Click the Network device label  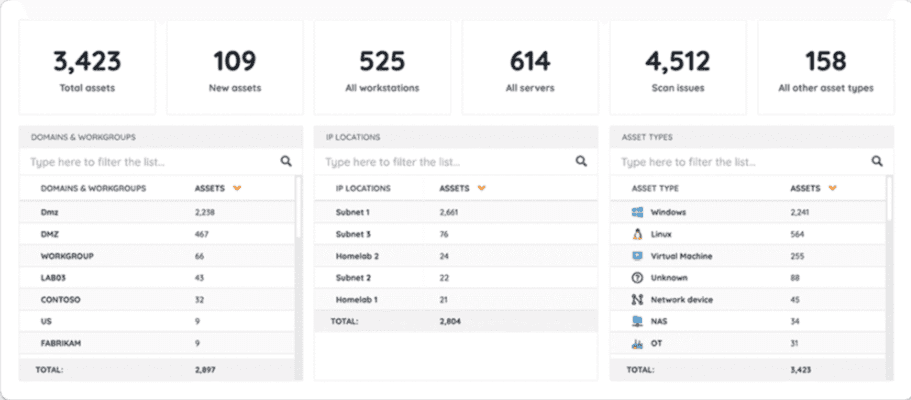682,300
